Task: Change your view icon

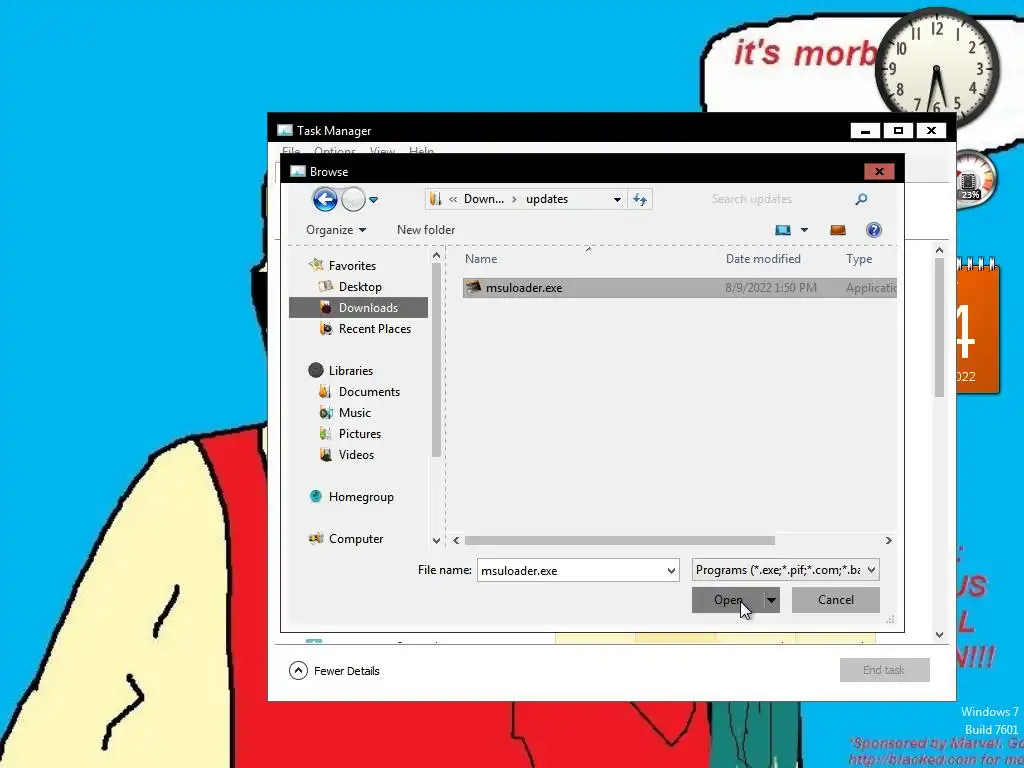Action: click(782, 230)
